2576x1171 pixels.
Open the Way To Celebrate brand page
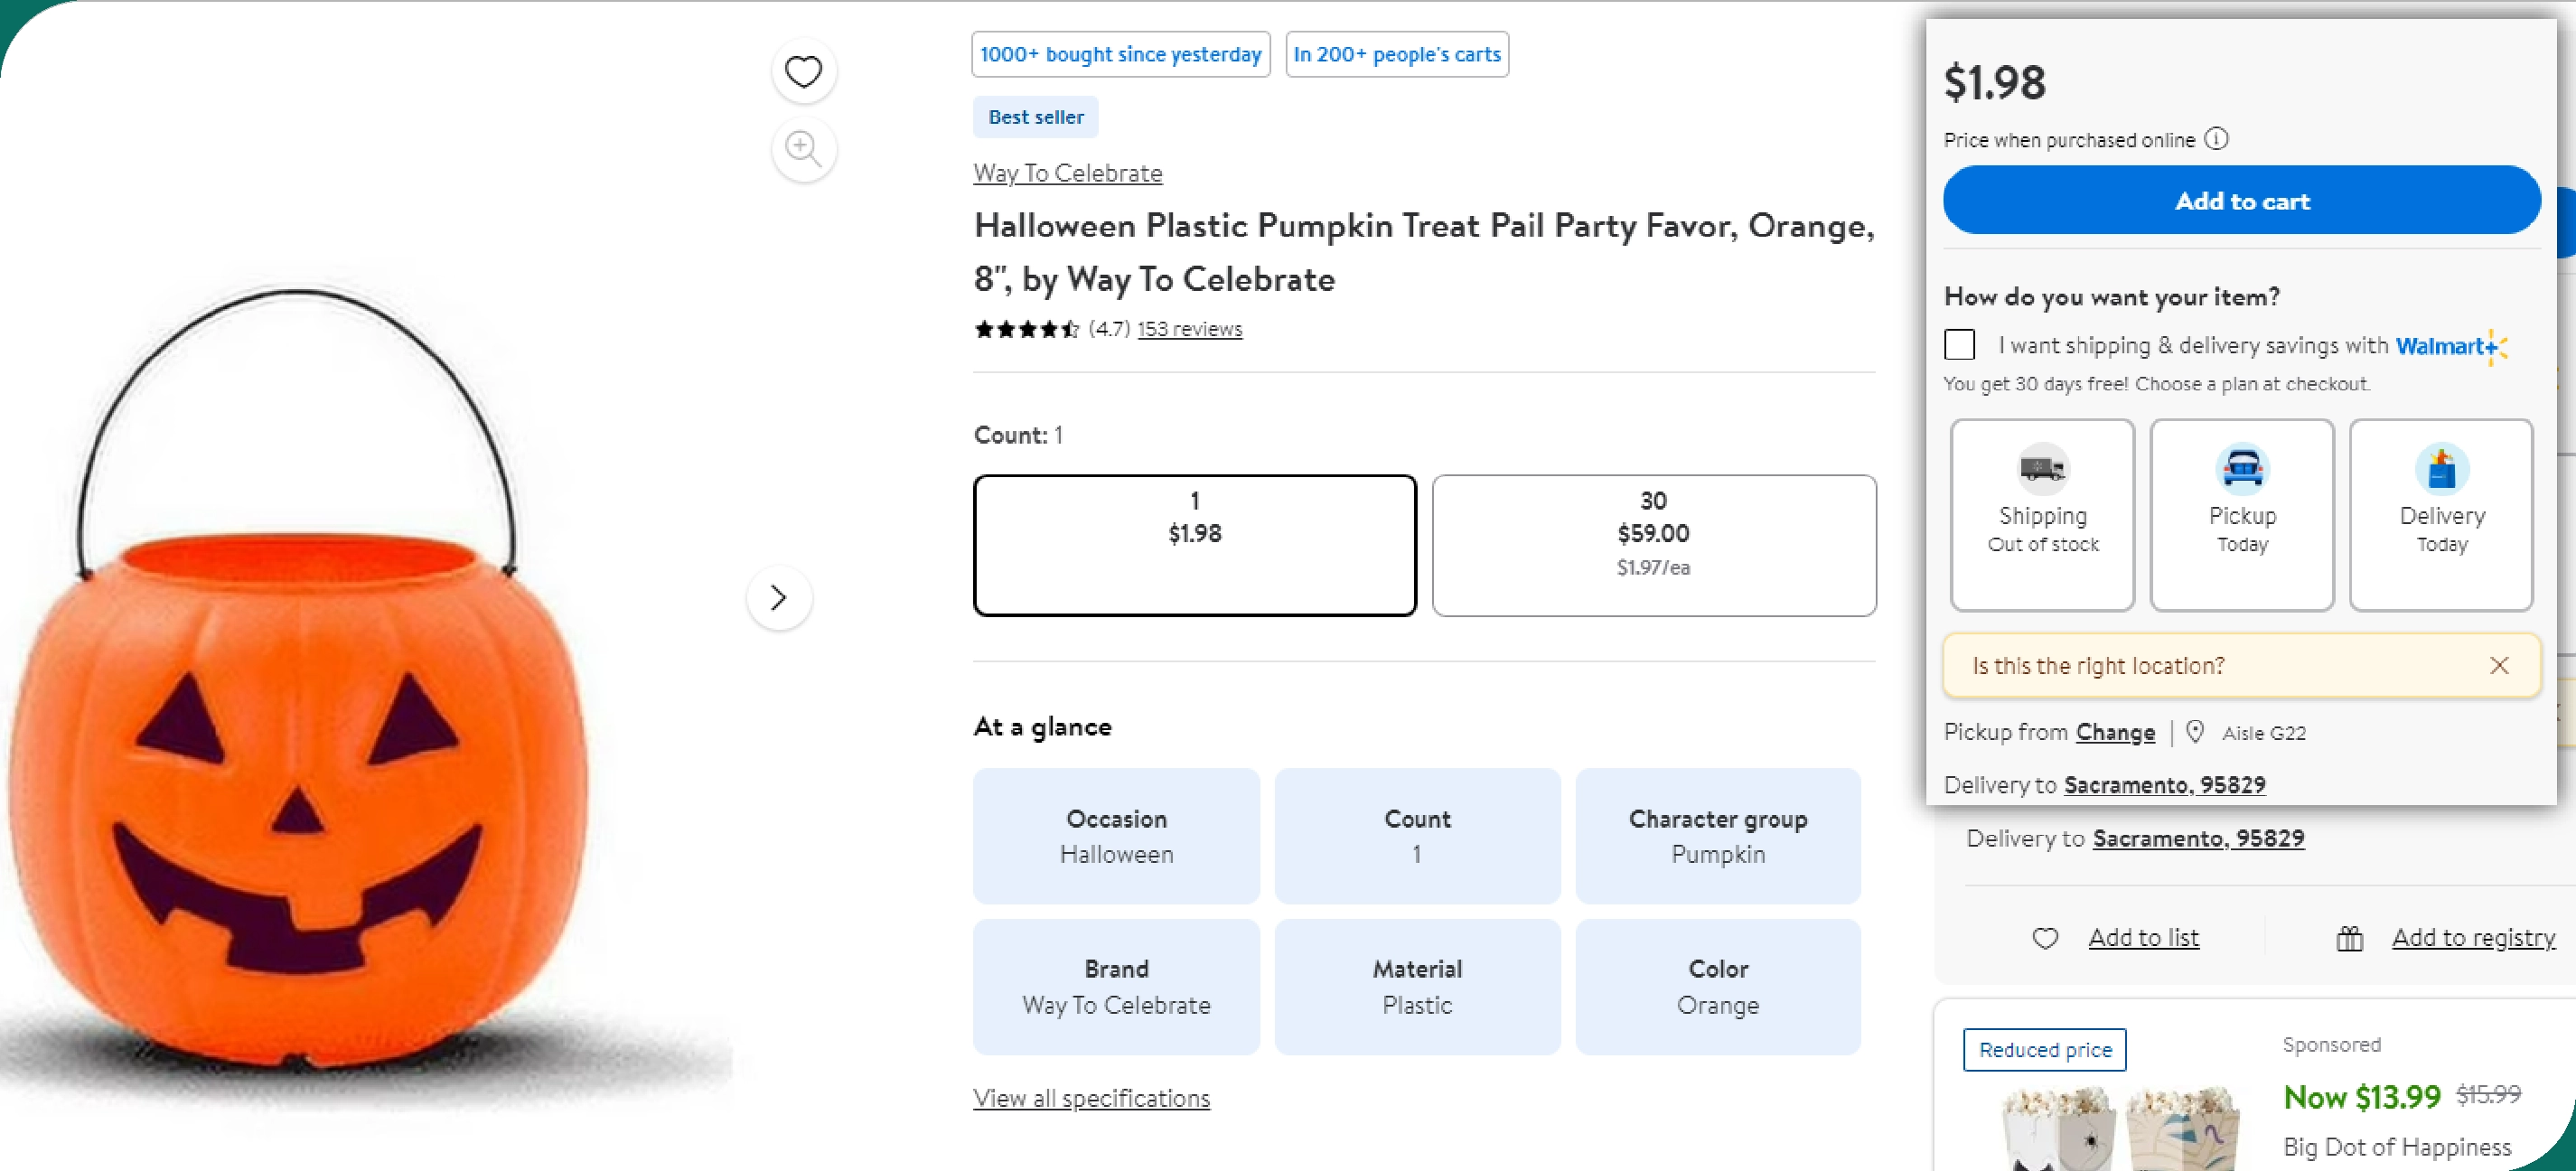1067,172
